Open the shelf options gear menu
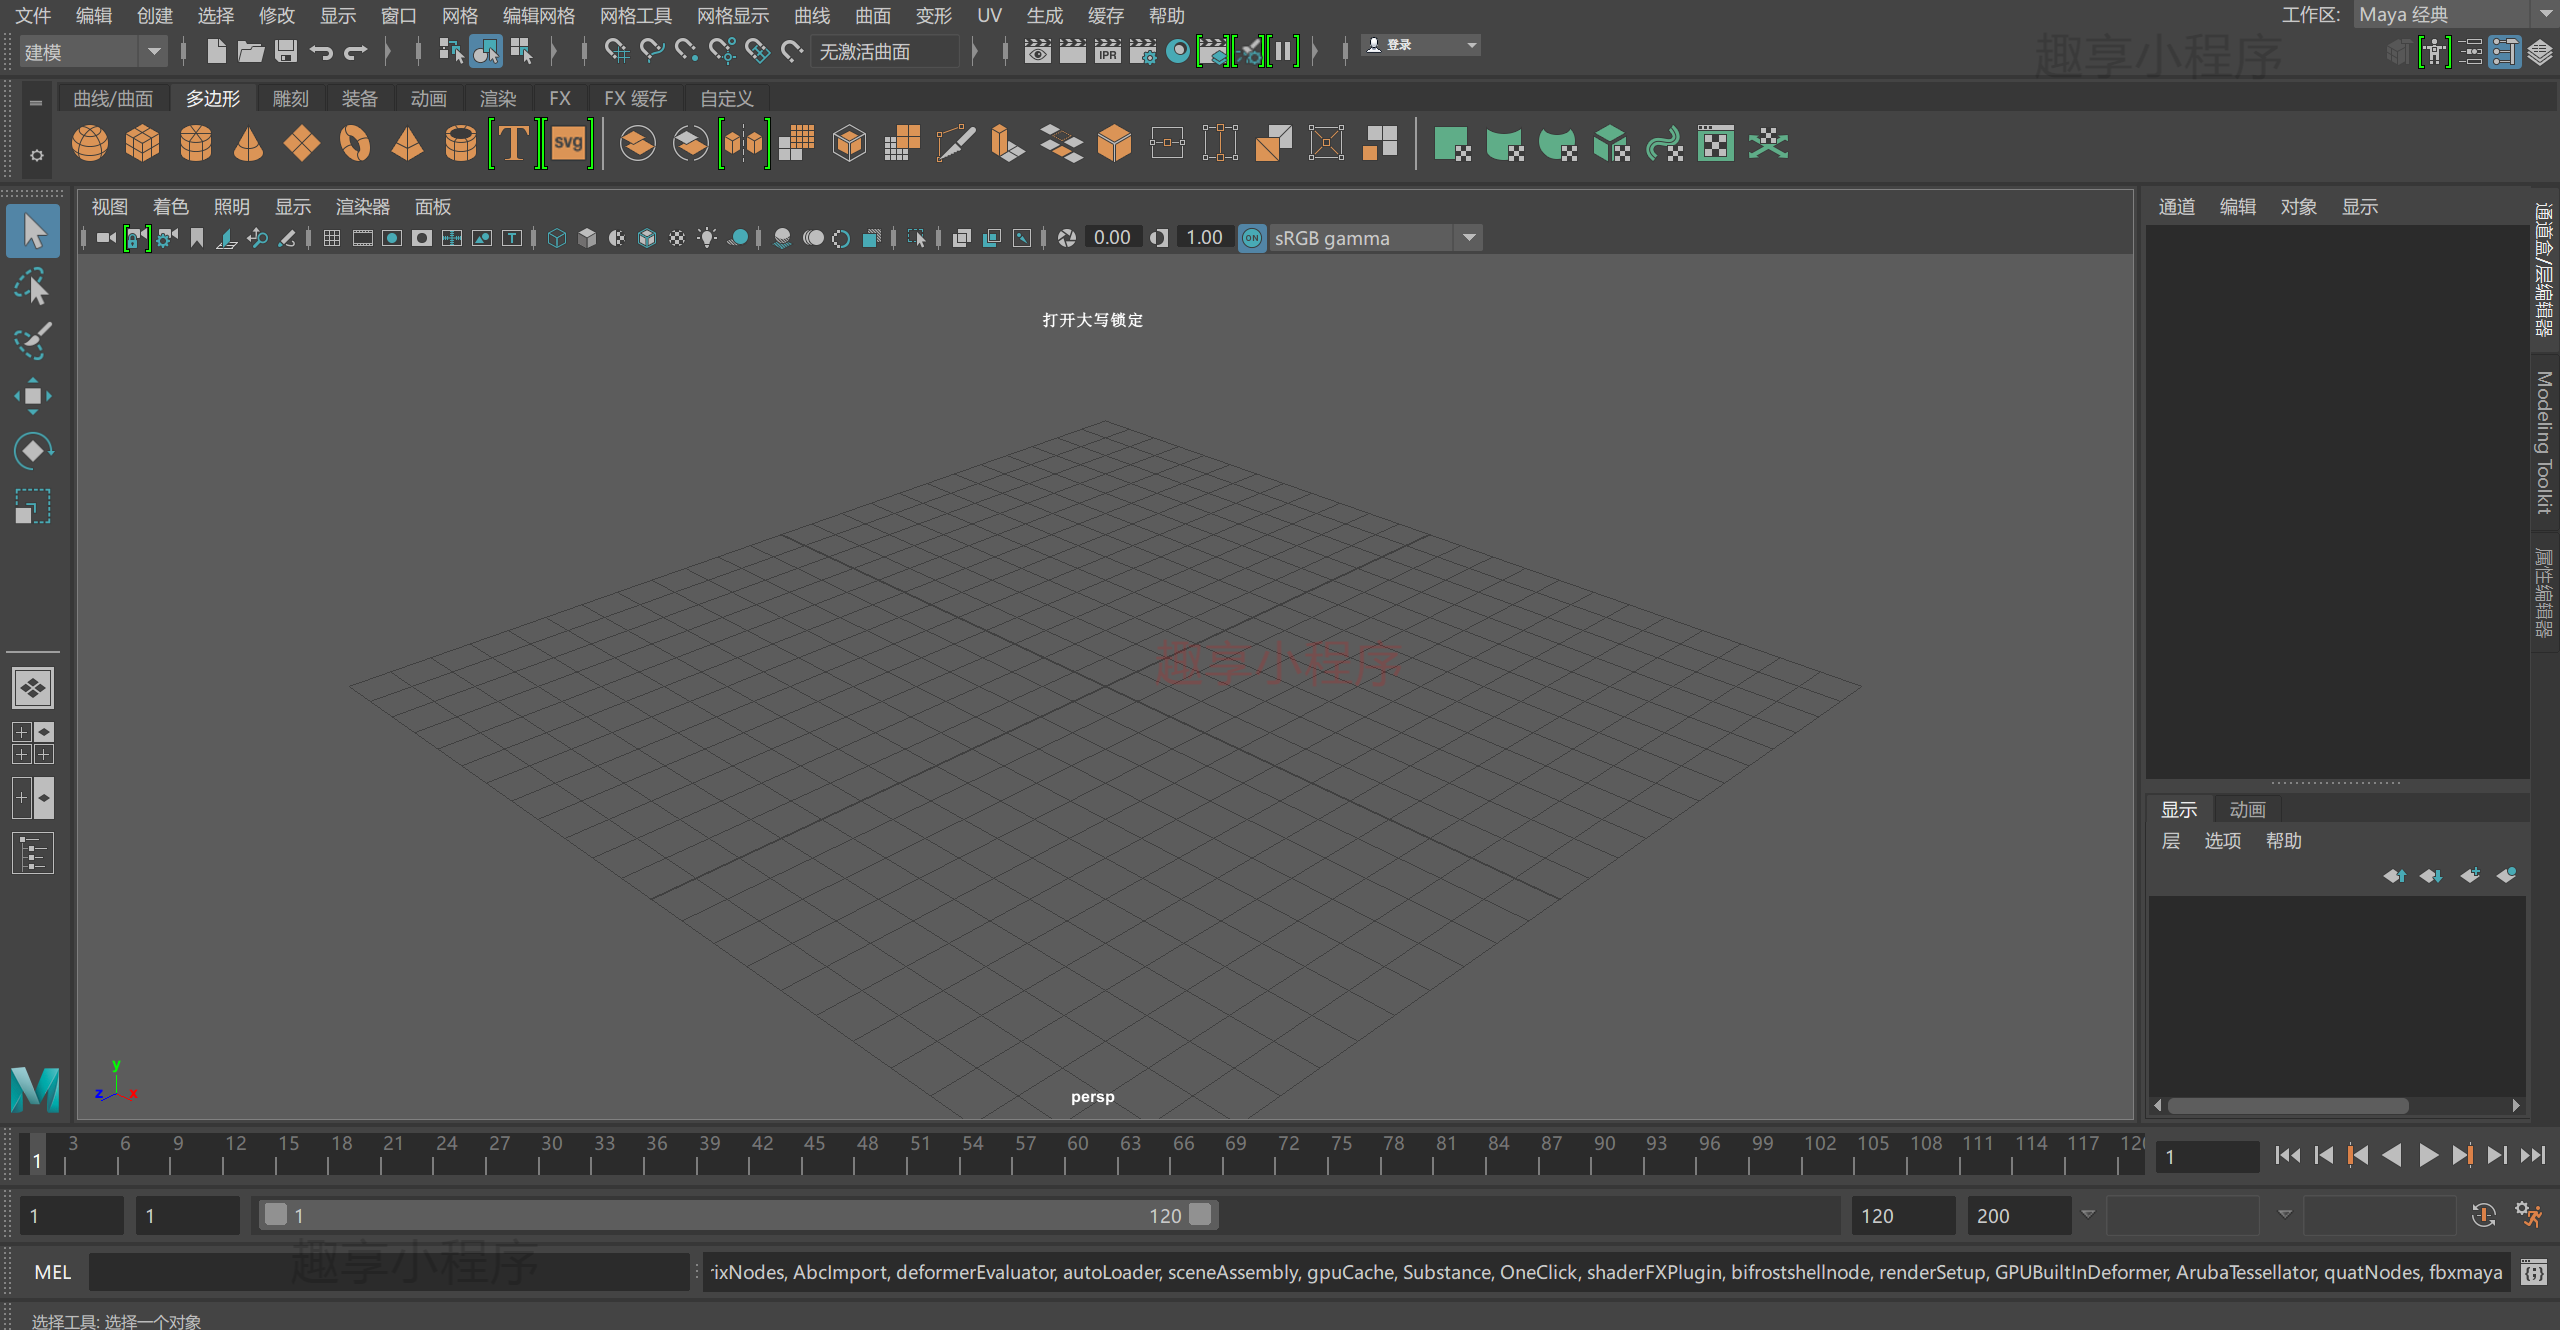The height and width of the screenshot is (1330, 2560). (x=36, y=156)
